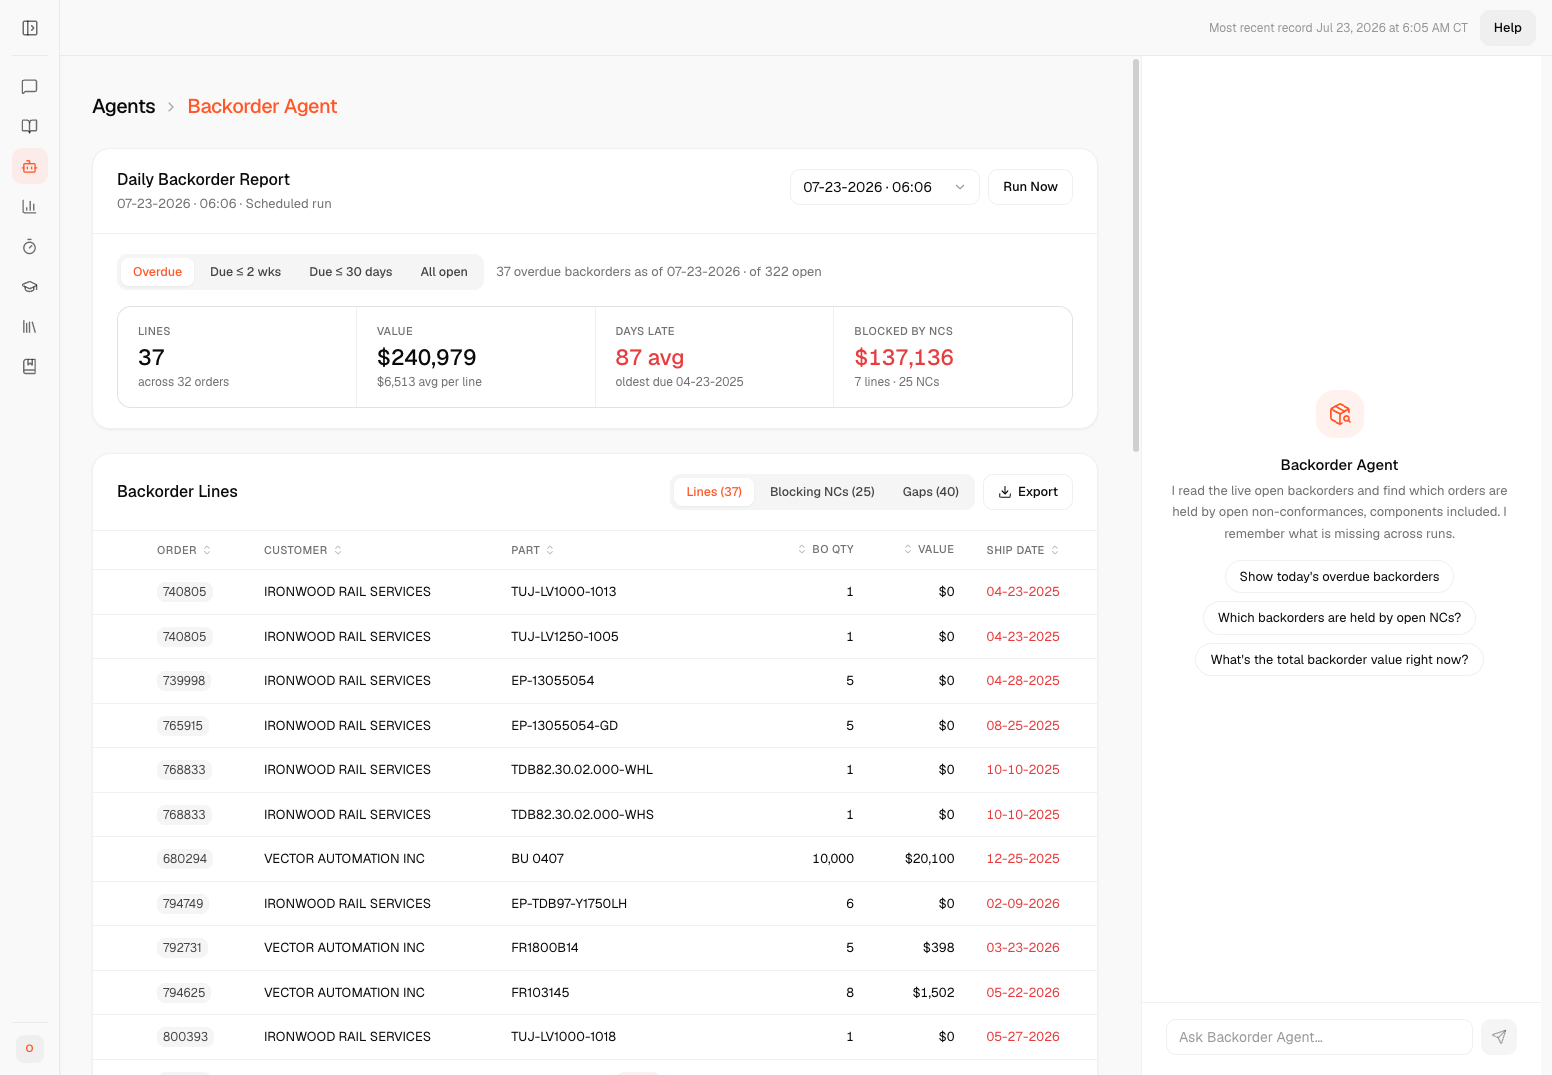Click the Lines 37 summary card
Screen dimensions: 1552x1075
pos(237,357)
